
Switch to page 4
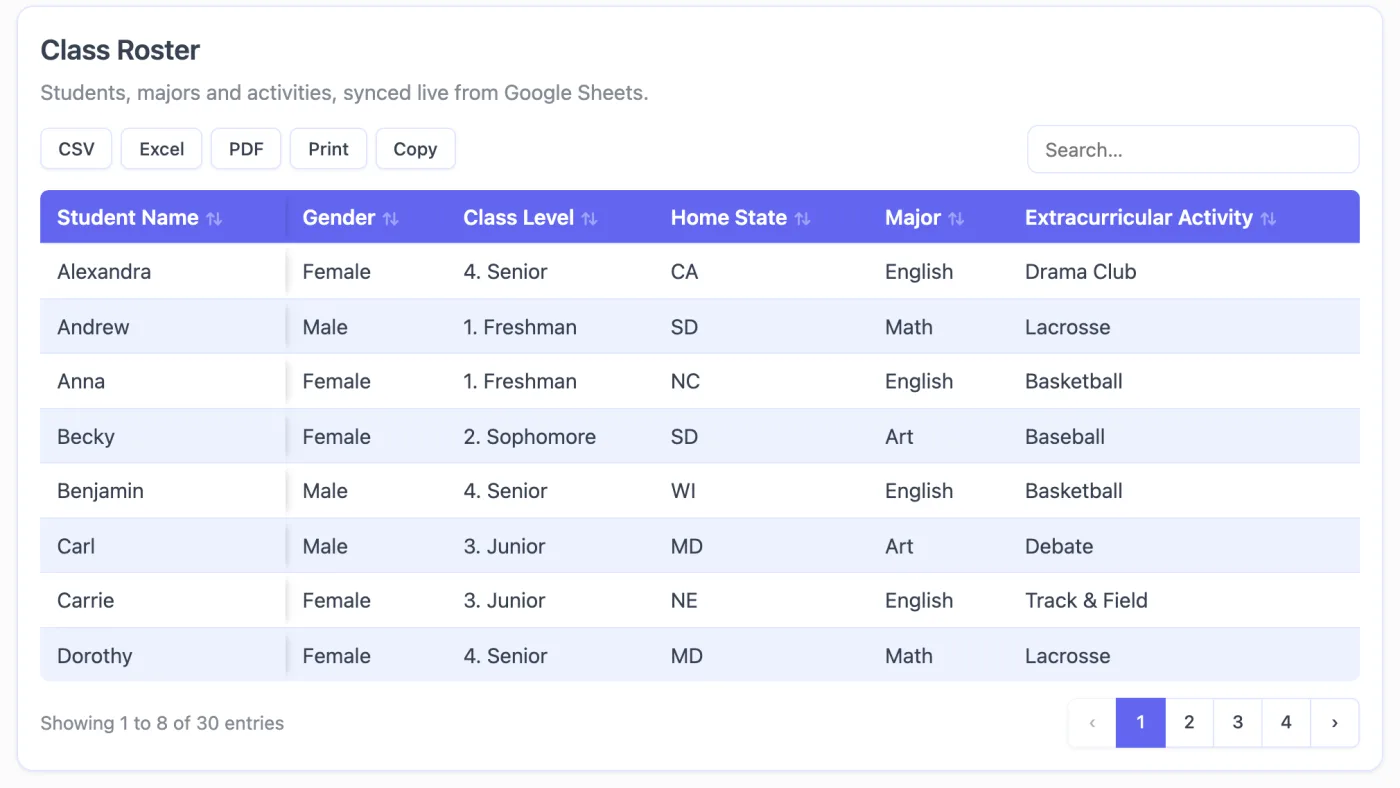click(1286, 723)
